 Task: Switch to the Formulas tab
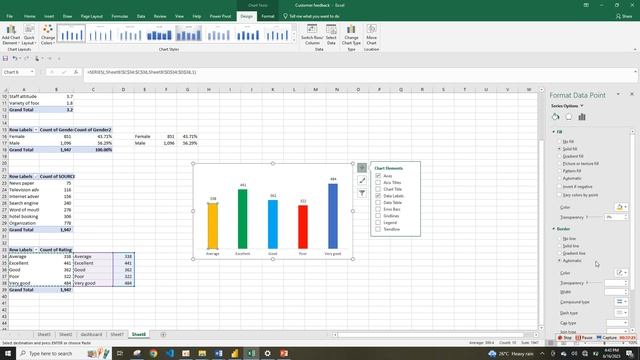120,16
